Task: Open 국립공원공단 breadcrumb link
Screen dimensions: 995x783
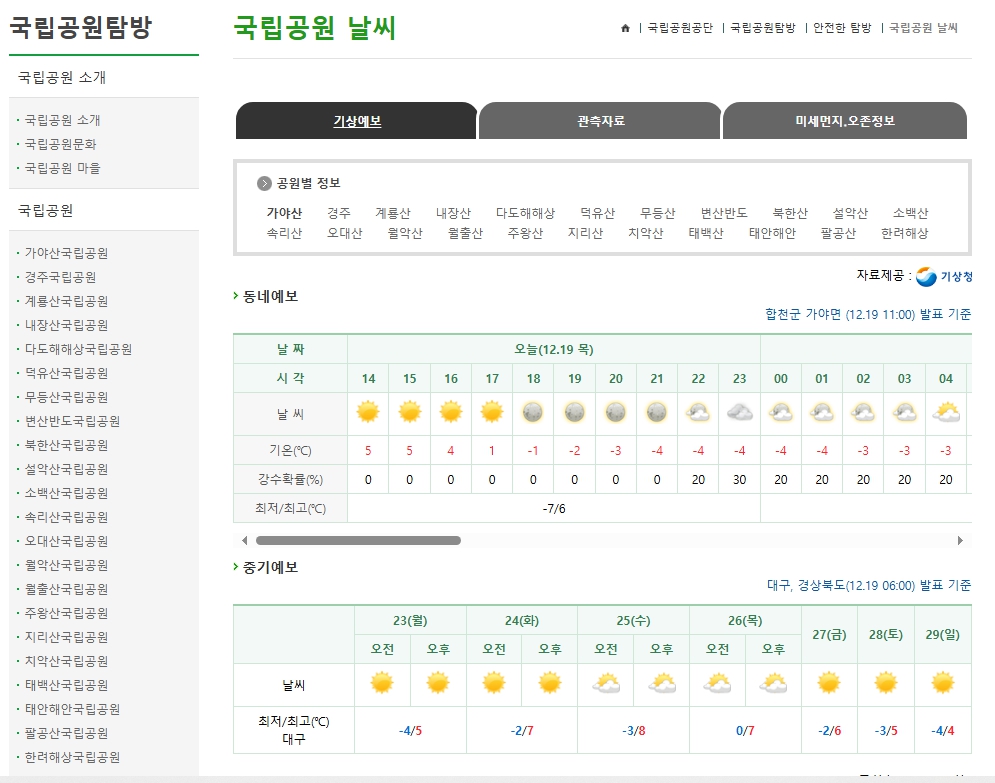Action: pyautogui.click(x=680, y=28)
